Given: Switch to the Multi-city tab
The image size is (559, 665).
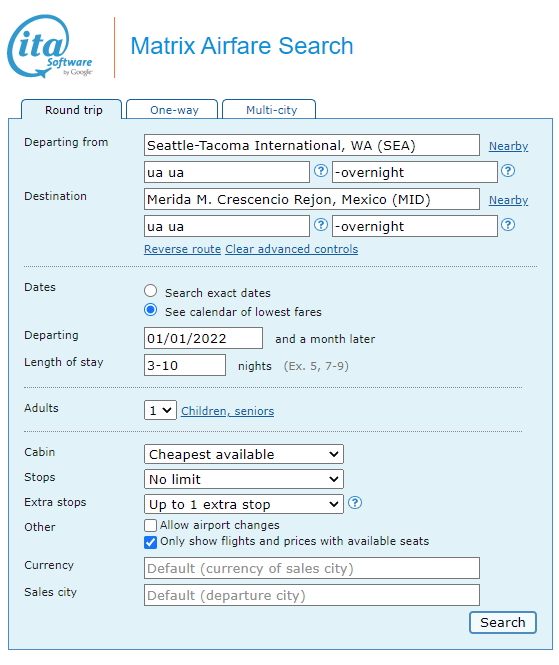Looking at the screenshot, I should pos(269,109).
